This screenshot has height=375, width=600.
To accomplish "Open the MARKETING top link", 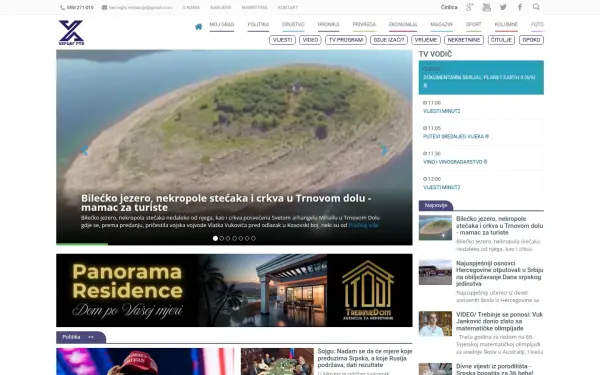I will point(254,7).
